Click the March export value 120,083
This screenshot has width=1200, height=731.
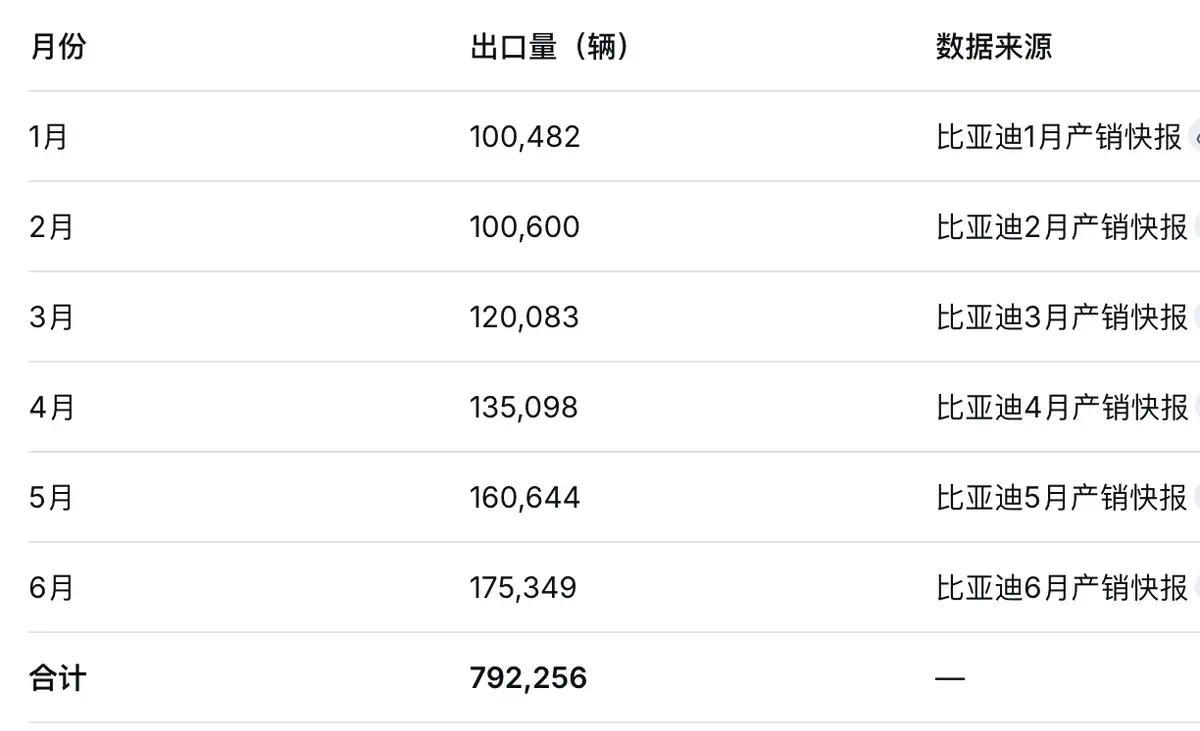pos(524,317)
